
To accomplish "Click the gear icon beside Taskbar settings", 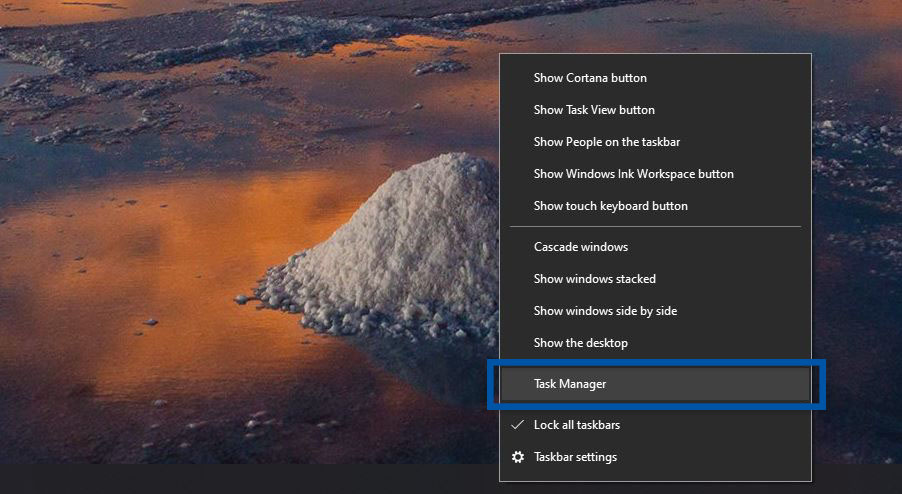I will pyautogui.click(x=518, y=457).
